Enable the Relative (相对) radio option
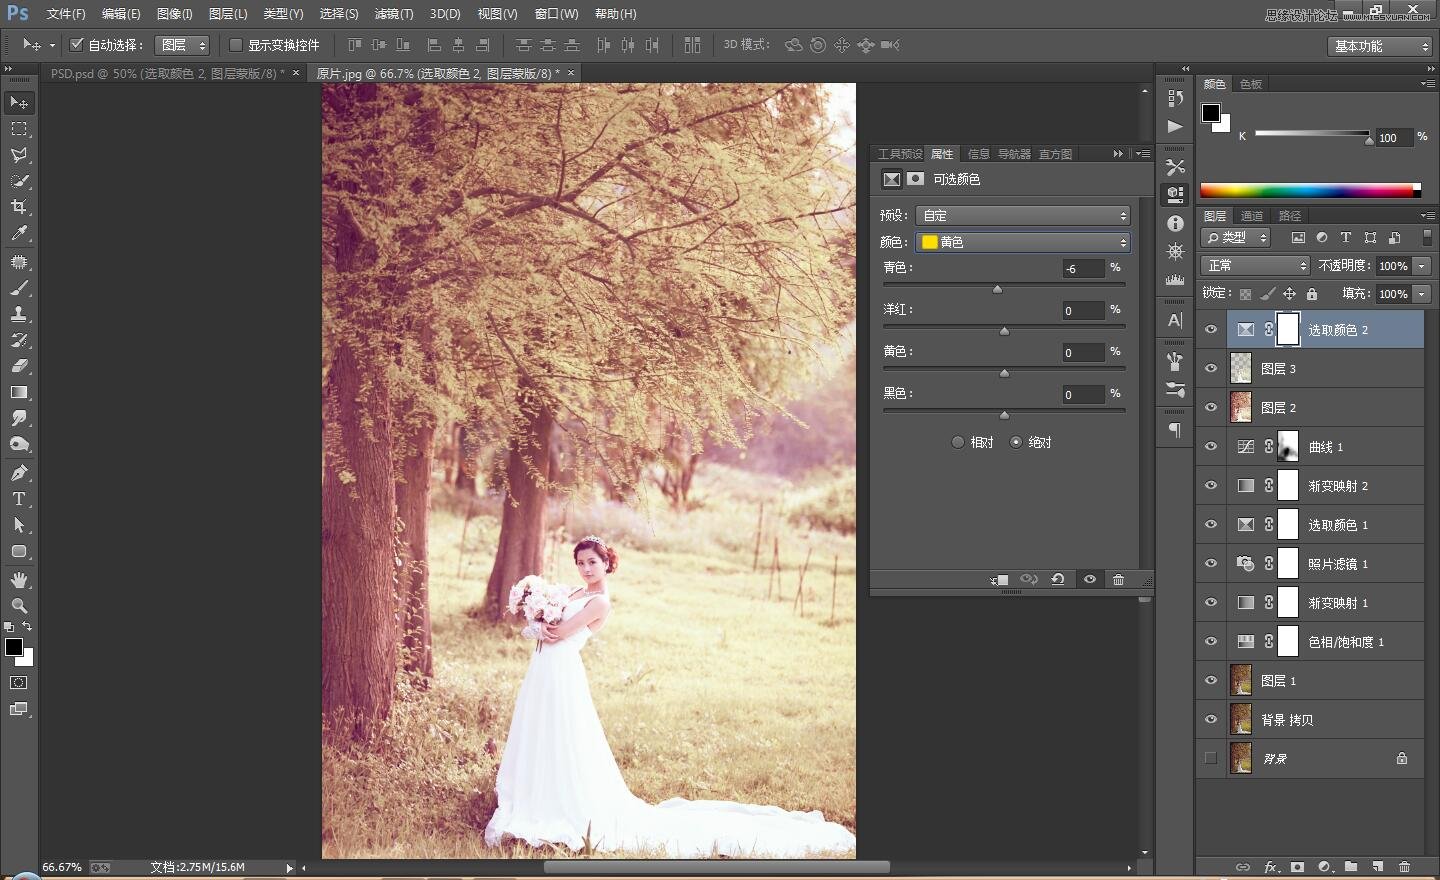Image resolution: width=1440 pixels, height=880 pixels. [x=958, y=442]
